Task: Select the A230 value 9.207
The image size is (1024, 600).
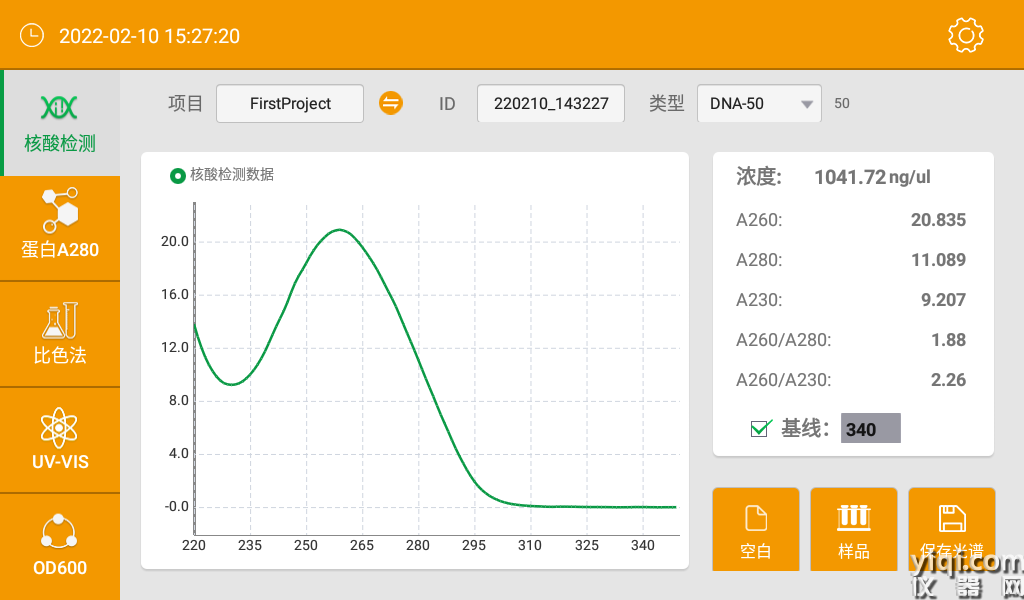Action: pos(943,300)
